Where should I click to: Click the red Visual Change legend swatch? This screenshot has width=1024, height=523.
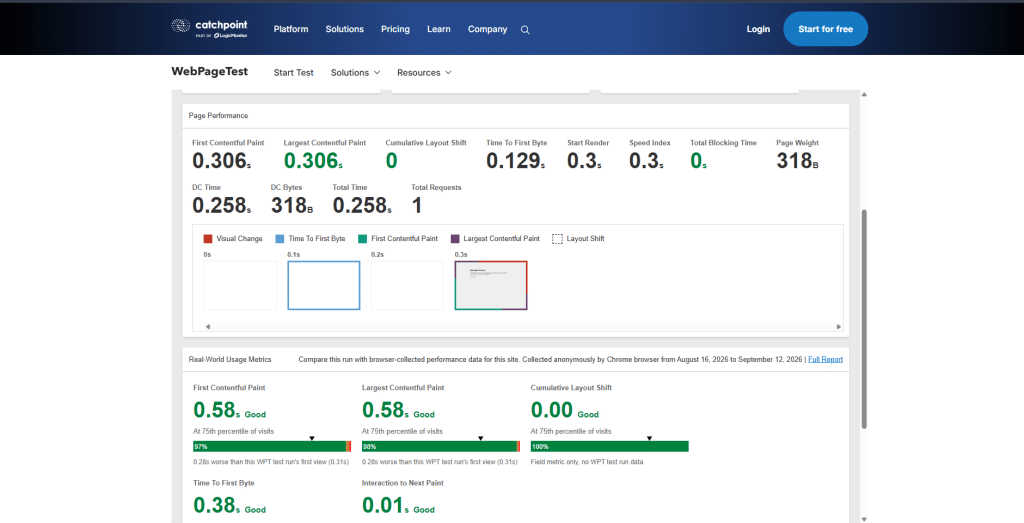coord(208,239)
